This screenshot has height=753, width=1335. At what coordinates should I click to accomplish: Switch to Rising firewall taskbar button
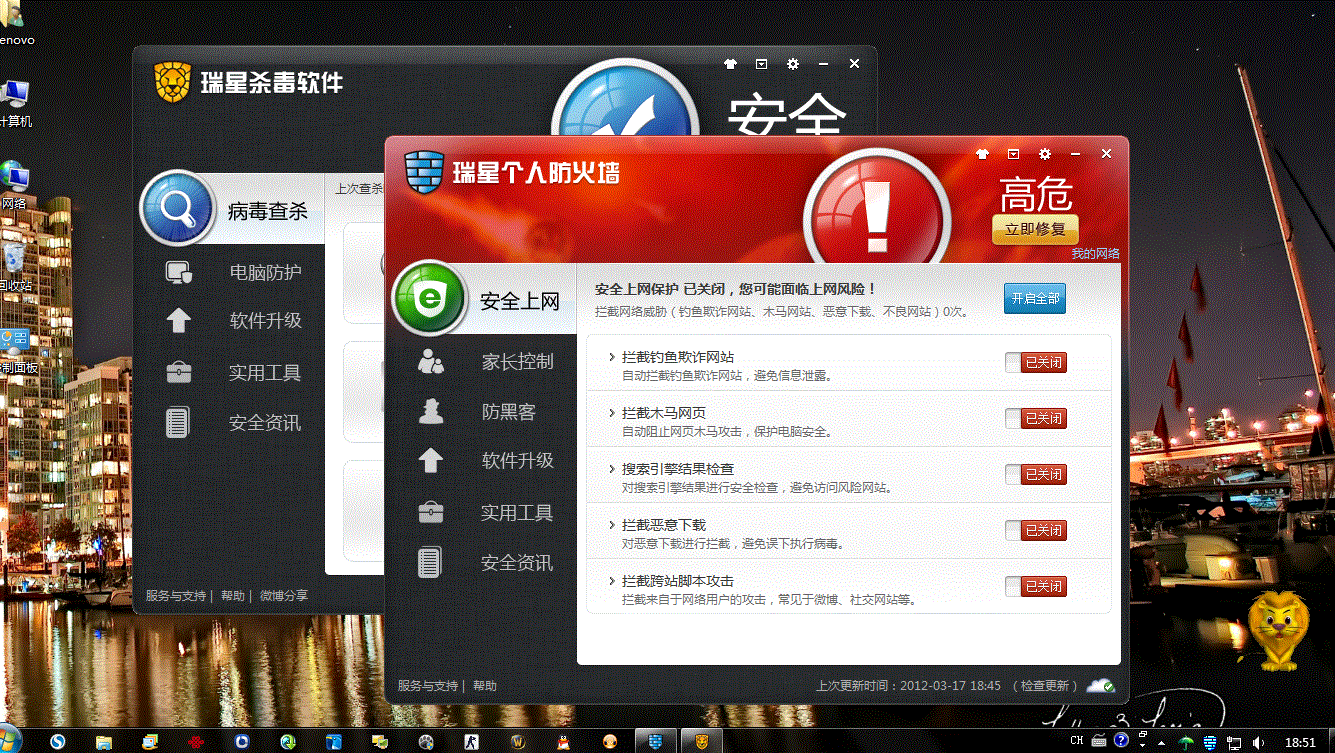pyautogui.click(x=656, y=741)
